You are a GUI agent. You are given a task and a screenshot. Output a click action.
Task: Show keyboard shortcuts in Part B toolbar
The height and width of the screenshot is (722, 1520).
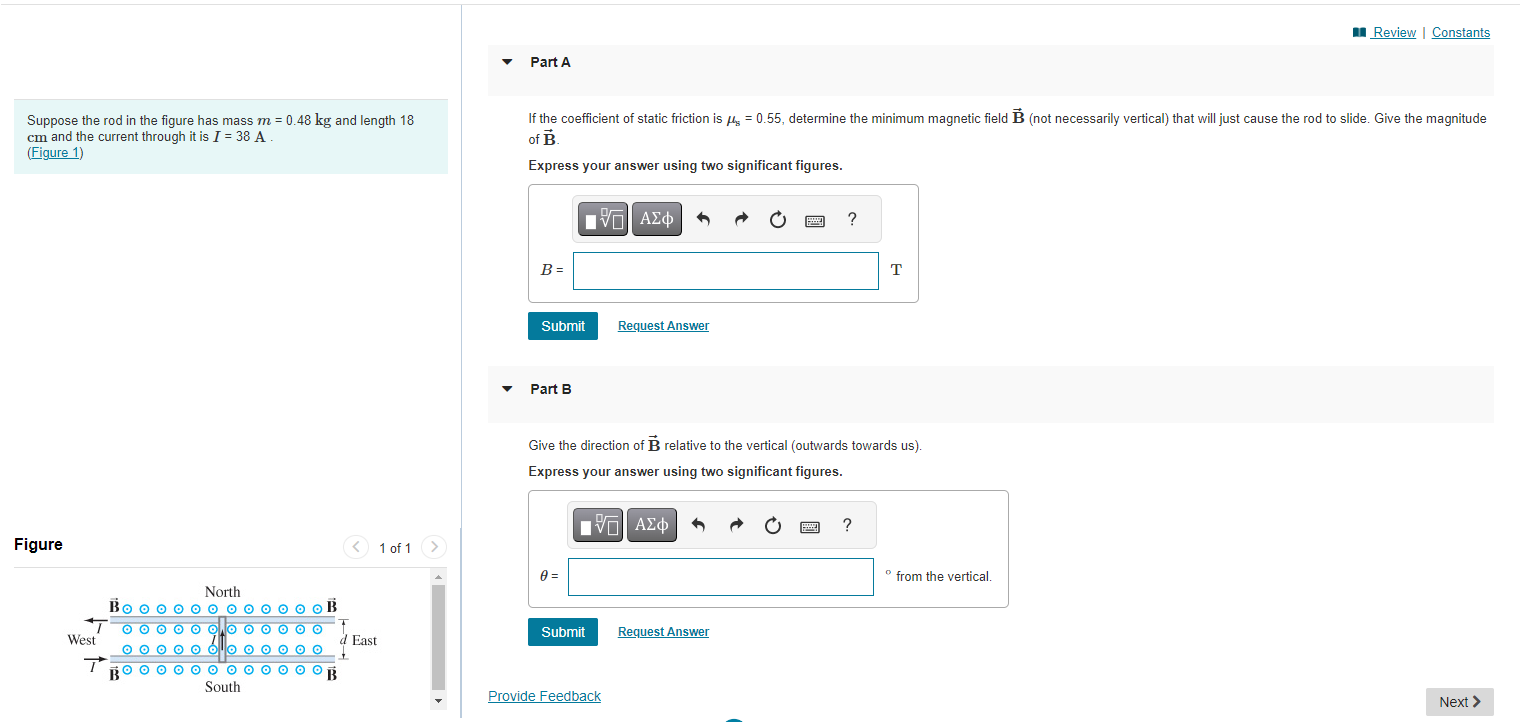click(810, 526)
